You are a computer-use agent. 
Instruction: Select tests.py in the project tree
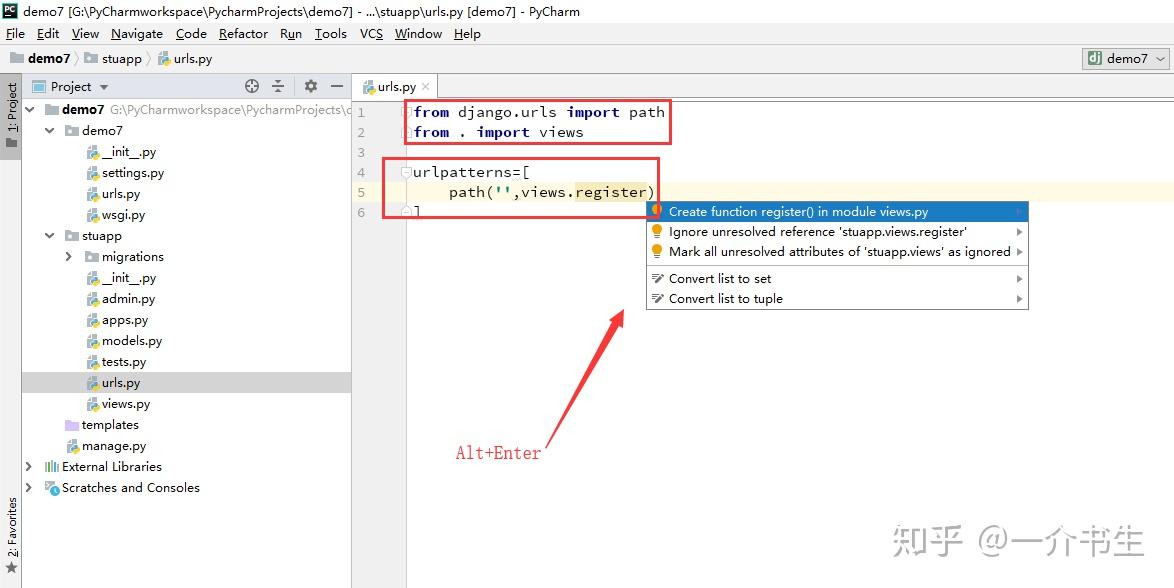[x=124, y=362]
